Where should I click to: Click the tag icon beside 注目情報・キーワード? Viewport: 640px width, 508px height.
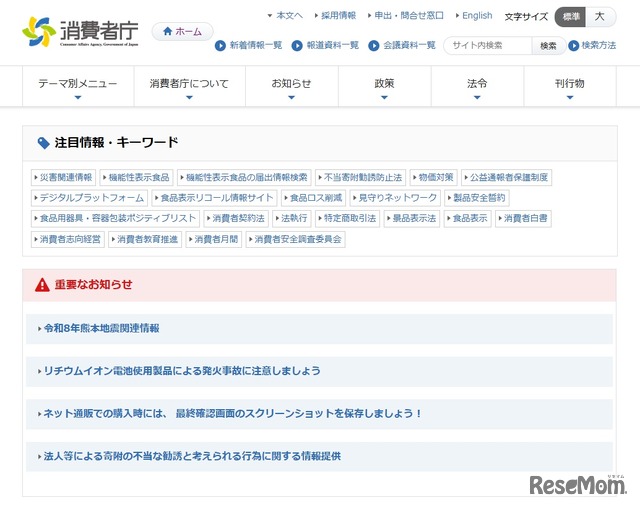pyautogui.click(x=43, y=143)
